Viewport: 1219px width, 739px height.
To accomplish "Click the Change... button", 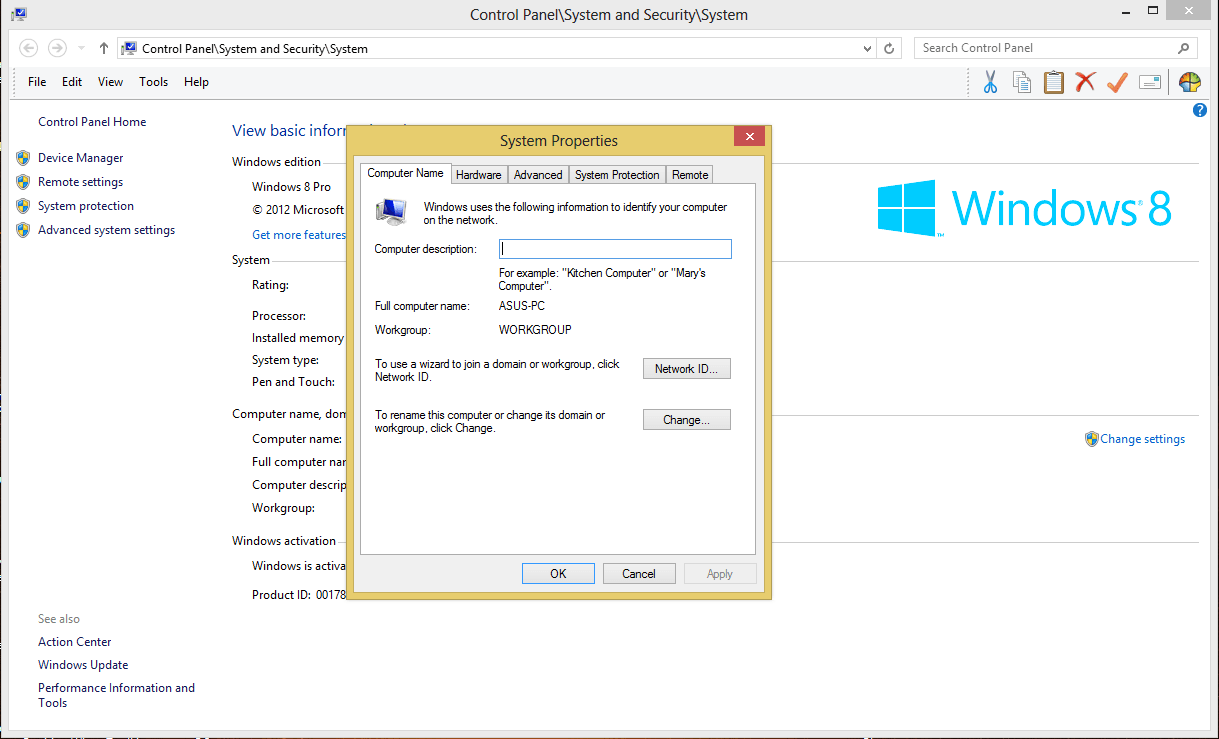I will [x=686, y=420].
